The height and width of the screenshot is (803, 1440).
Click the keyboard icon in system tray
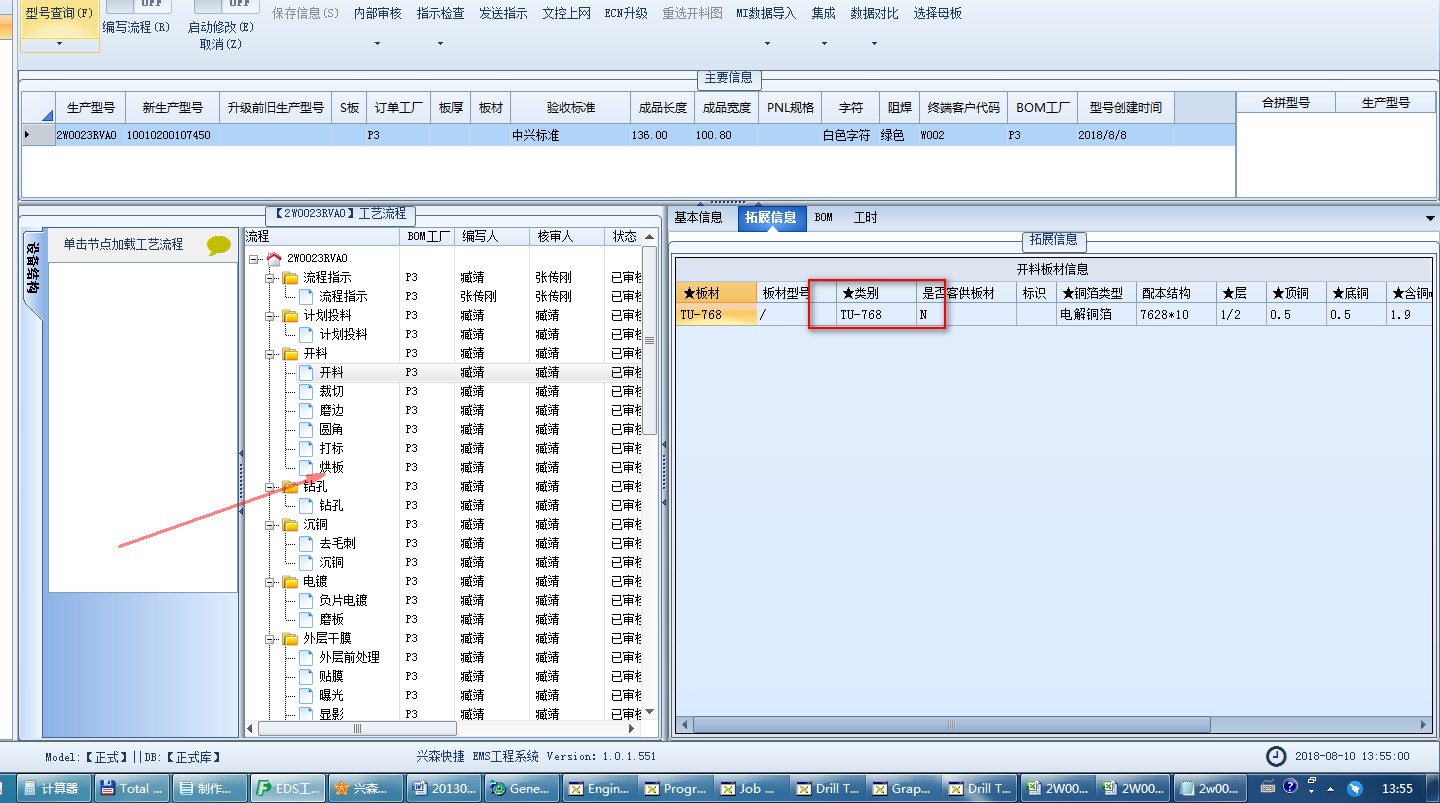point(1269,787)
